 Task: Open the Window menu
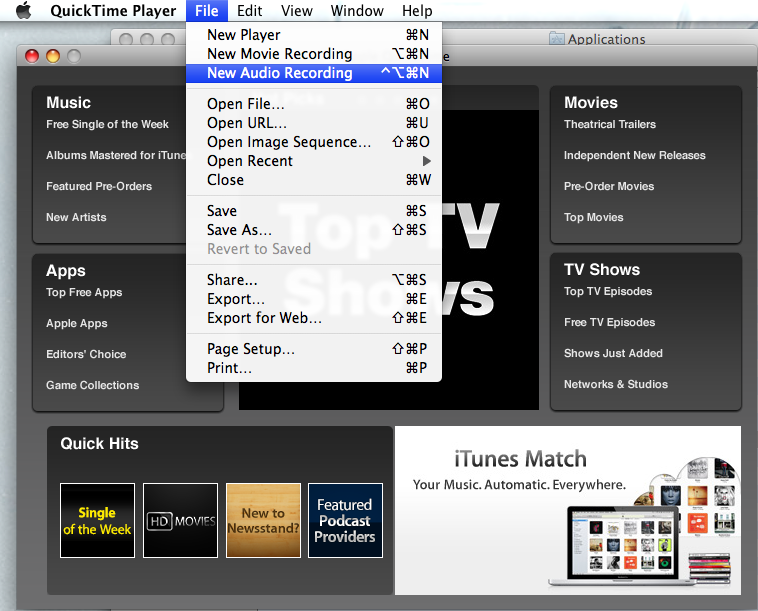[x=357, y=11]
